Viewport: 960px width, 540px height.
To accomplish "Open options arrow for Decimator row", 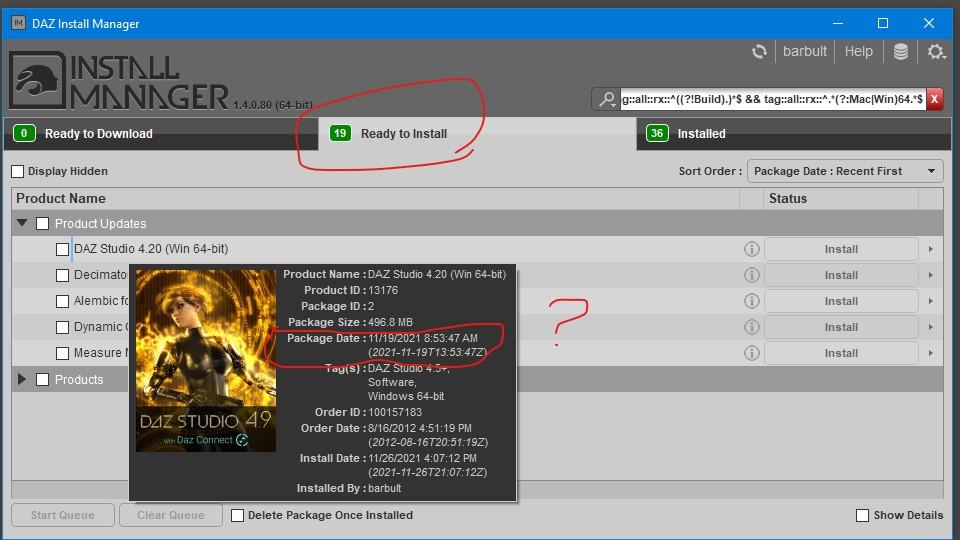I will tap(931, 275).
